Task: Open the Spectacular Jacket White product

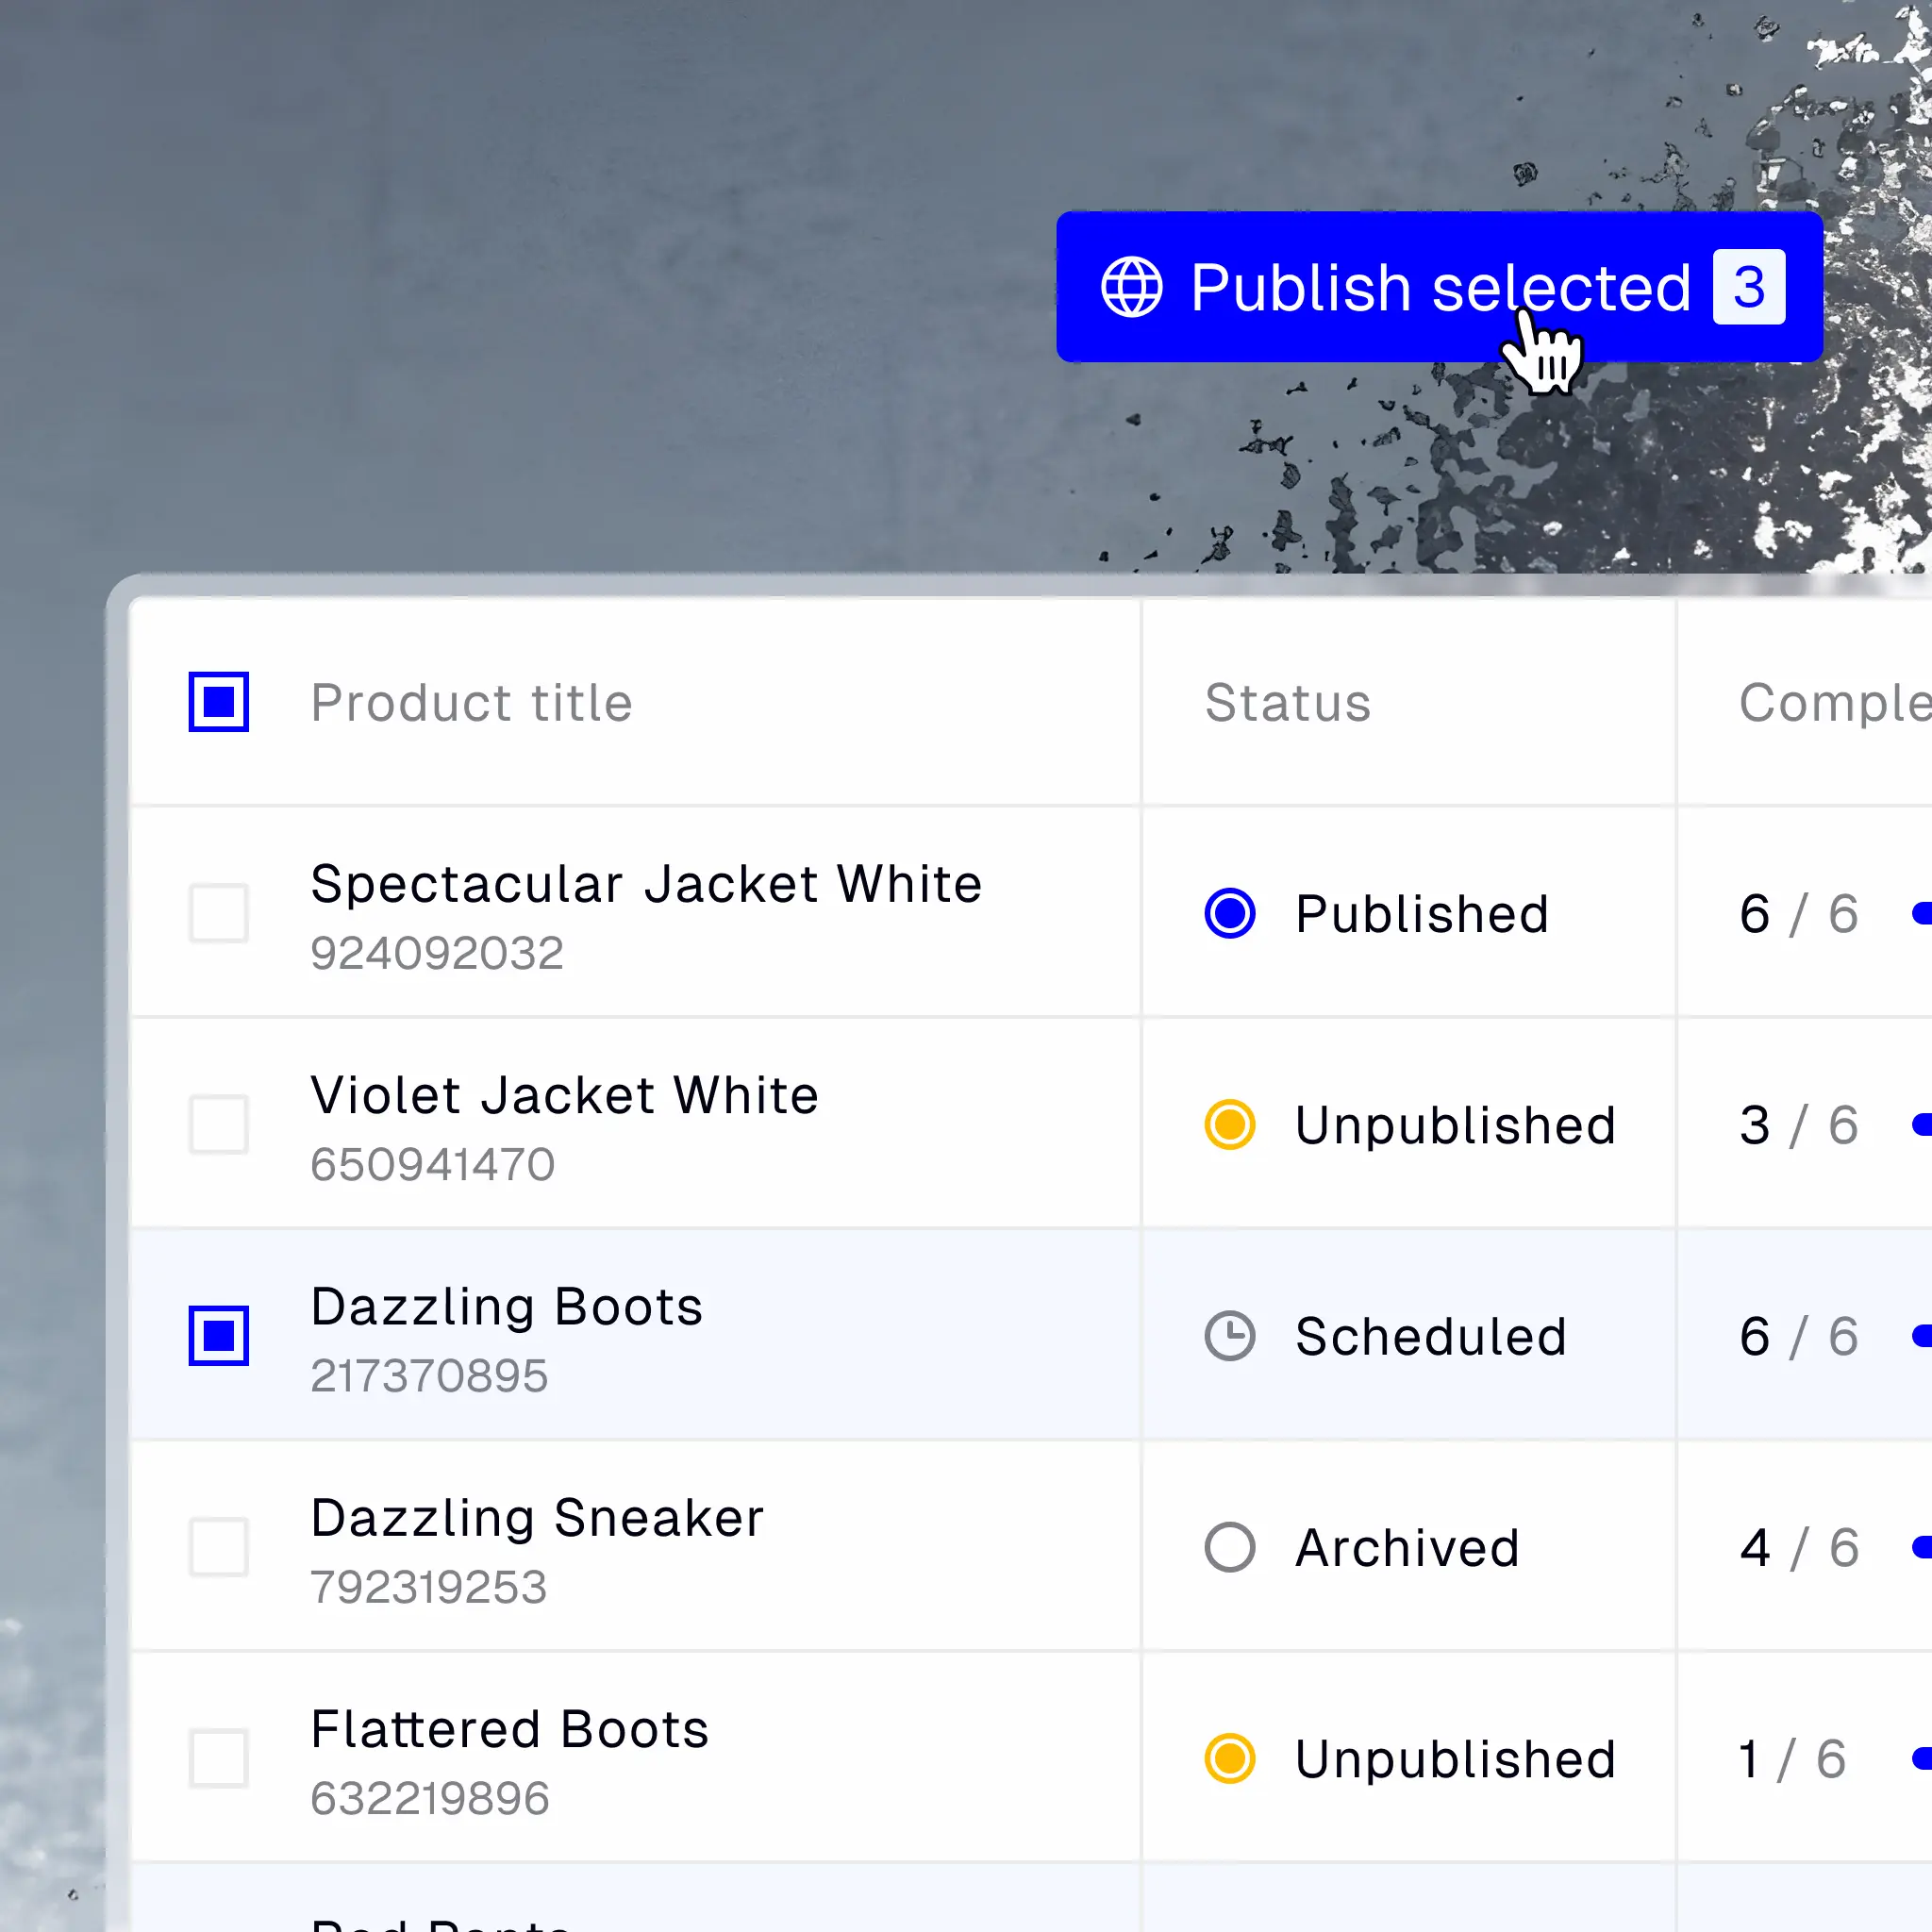Action: [646, 884]
